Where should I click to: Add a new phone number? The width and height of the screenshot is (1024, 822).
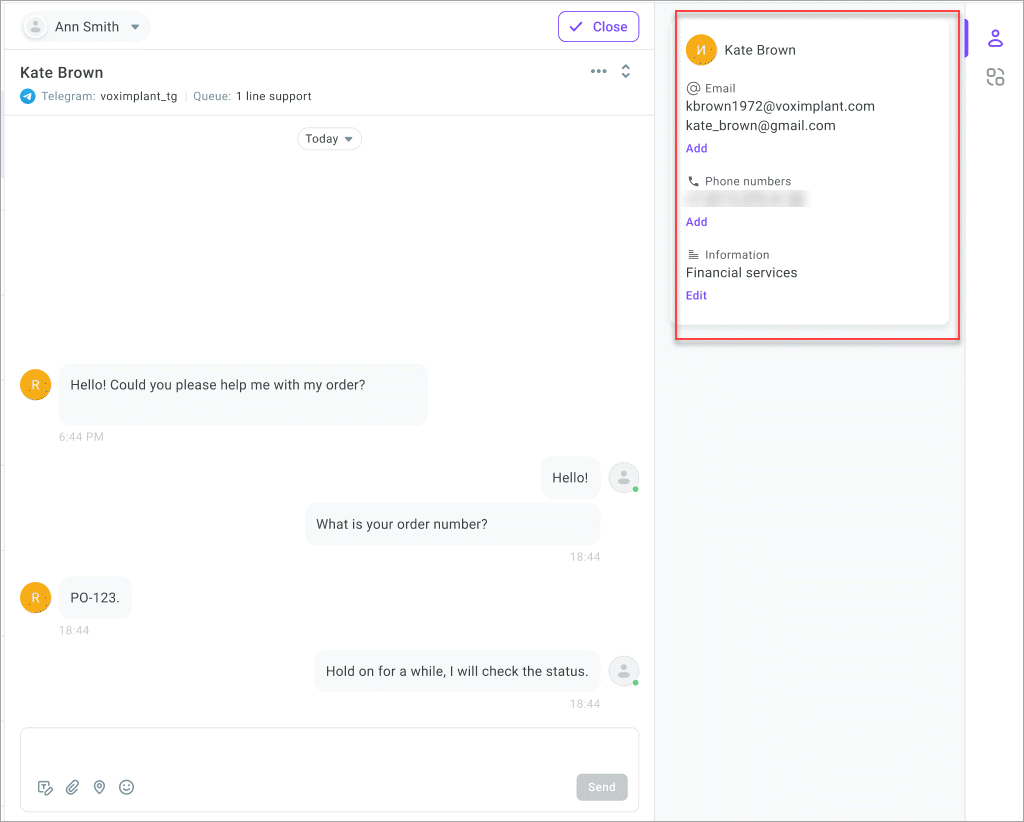(696, 222)
